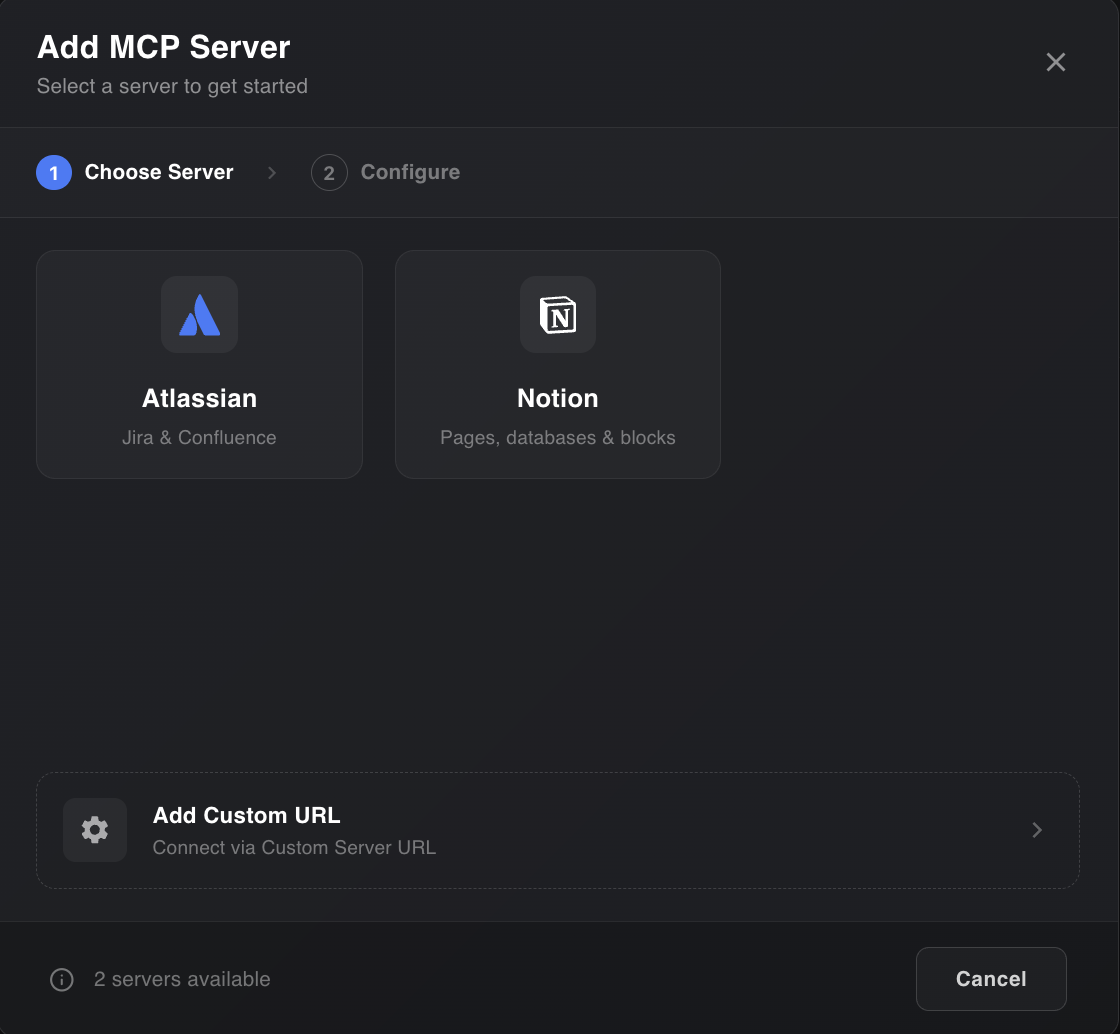Screen dimensions: 1120x1034
Task: Select the Notion server card
Action: coord(557,364)
